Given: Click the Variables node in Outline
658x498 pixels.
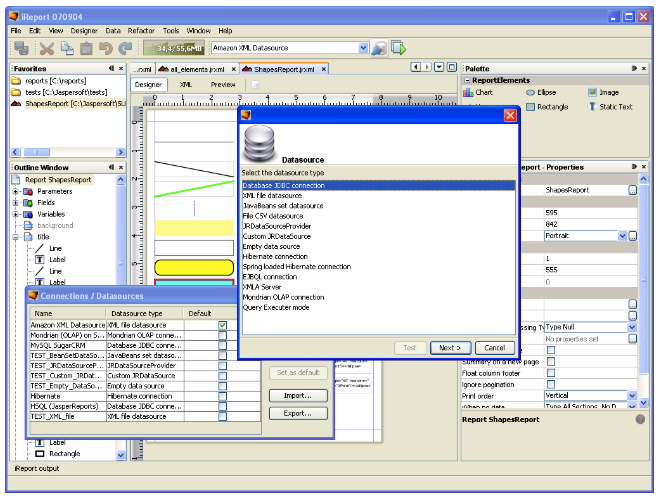Looking at the screenshot, I should (44, 214).
